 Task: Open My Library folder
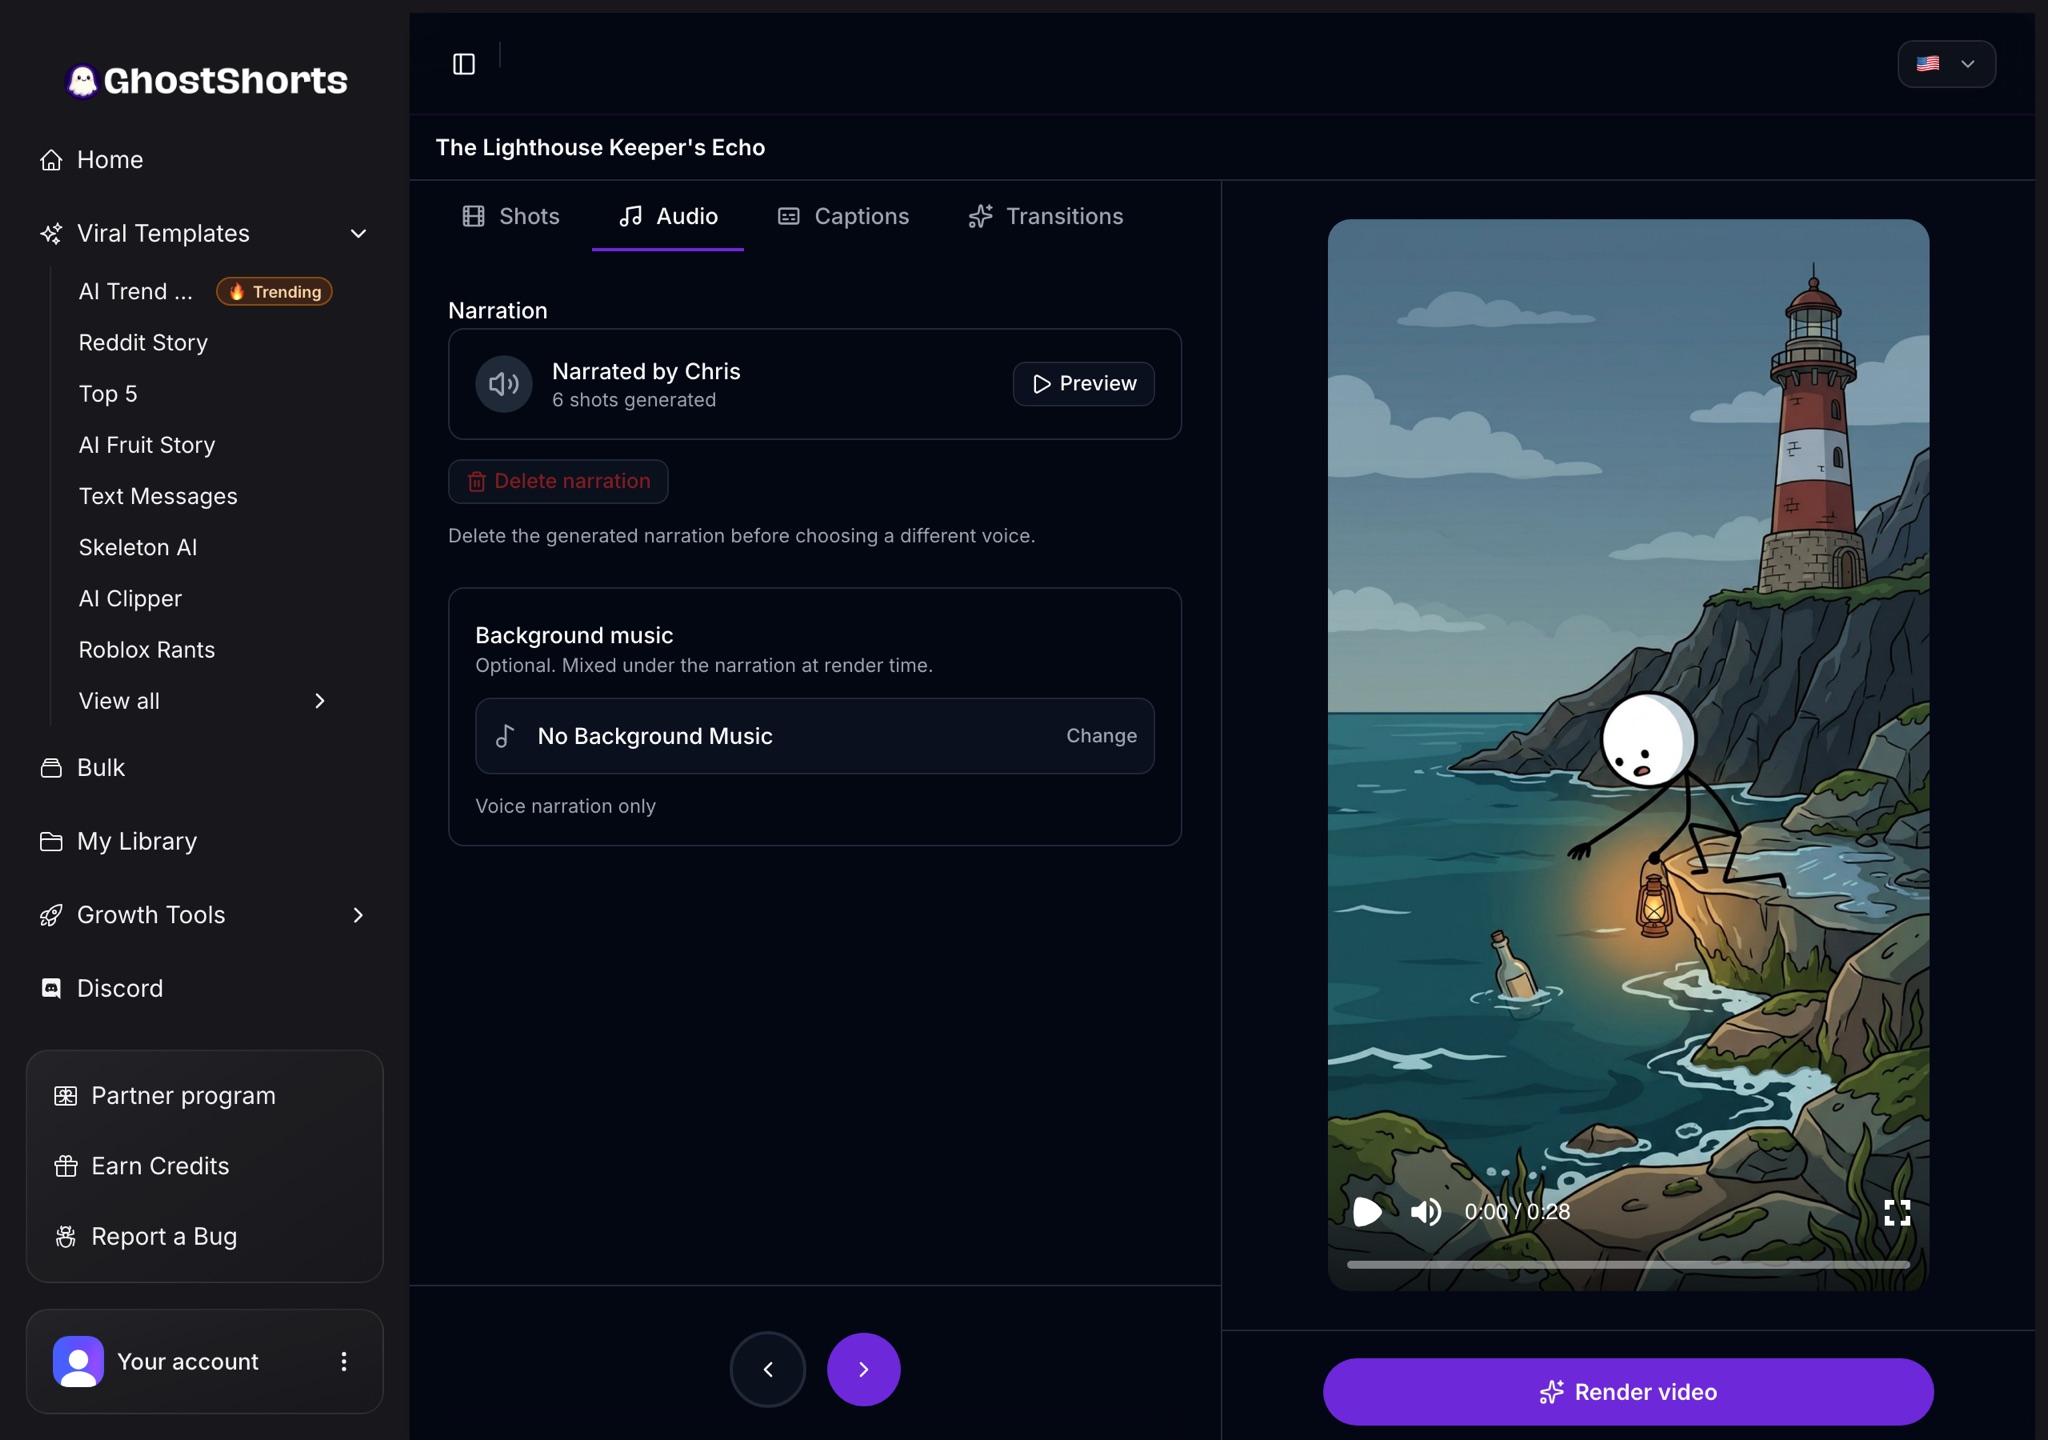[x=119, y=841]
